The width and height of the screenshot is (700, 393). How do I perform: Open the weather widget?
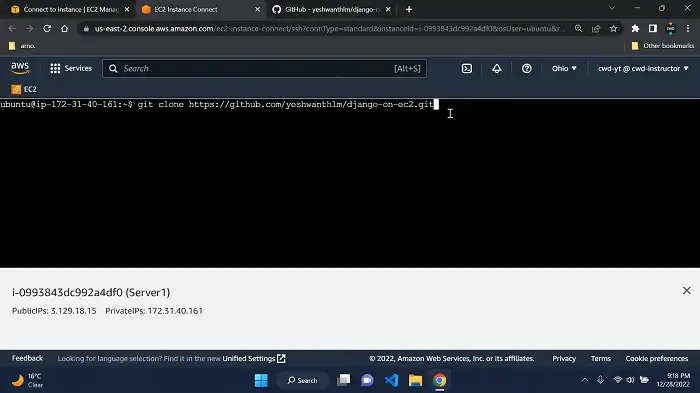(x=27, y=380)
